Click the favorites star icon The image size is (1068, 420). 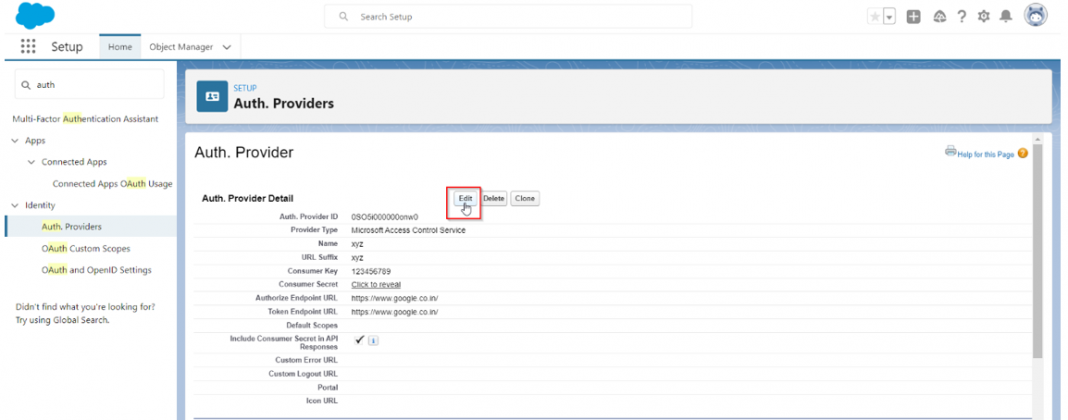click(x=875, y=17)
